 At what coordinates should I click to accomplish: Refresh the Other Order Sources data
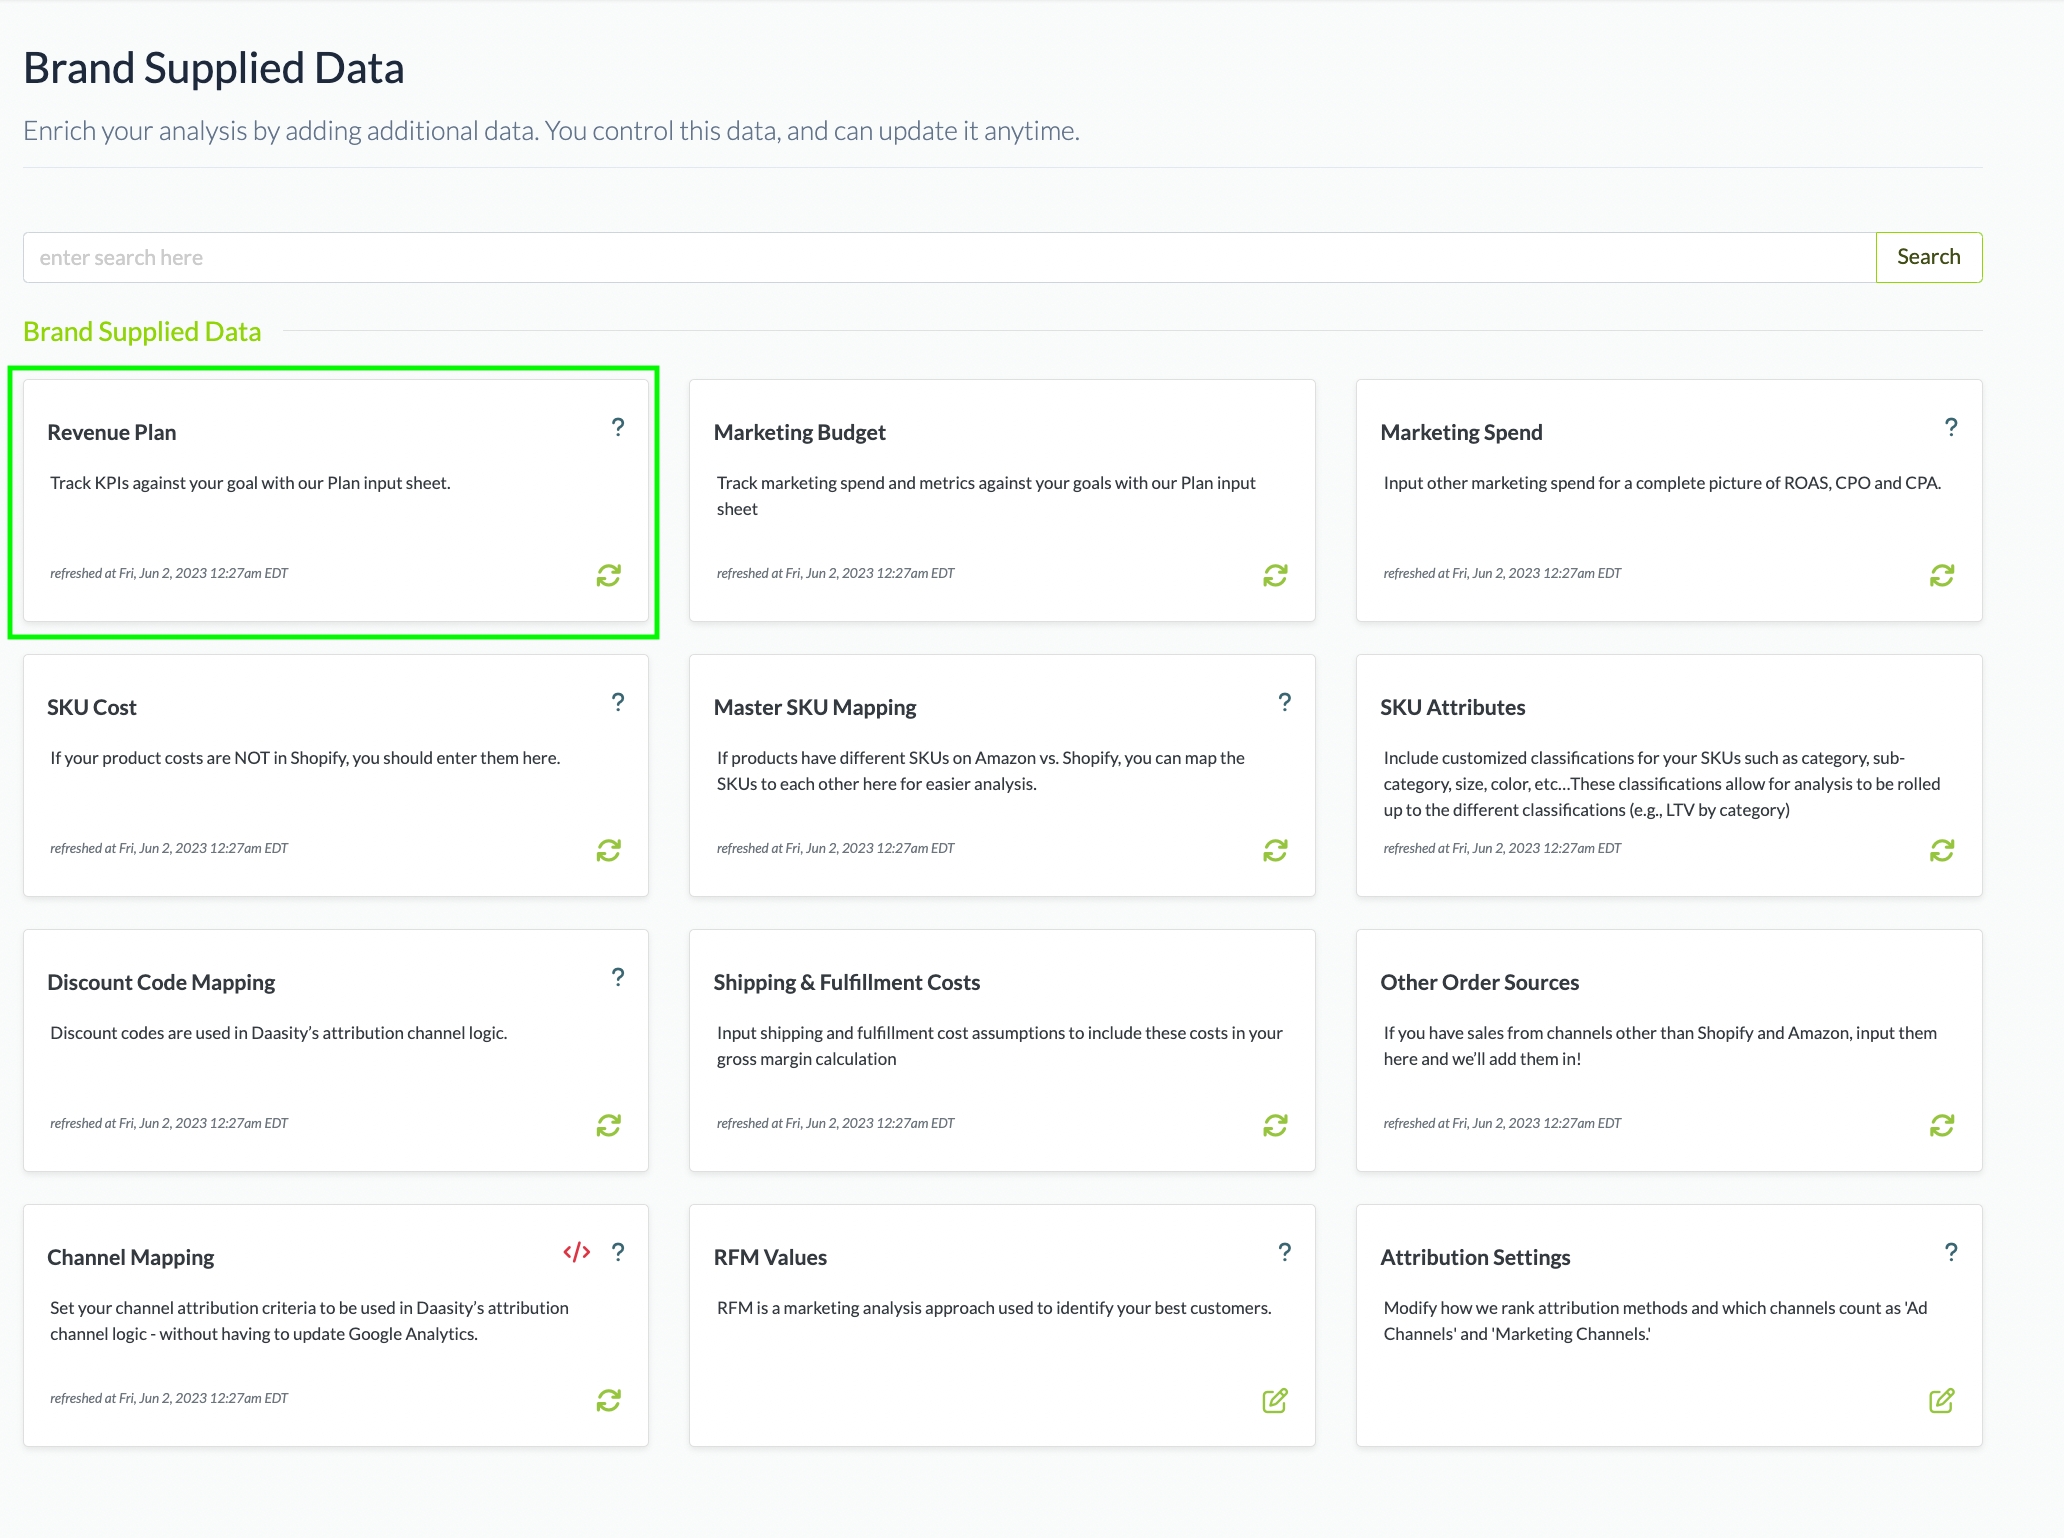(x=1941, y=1125)
